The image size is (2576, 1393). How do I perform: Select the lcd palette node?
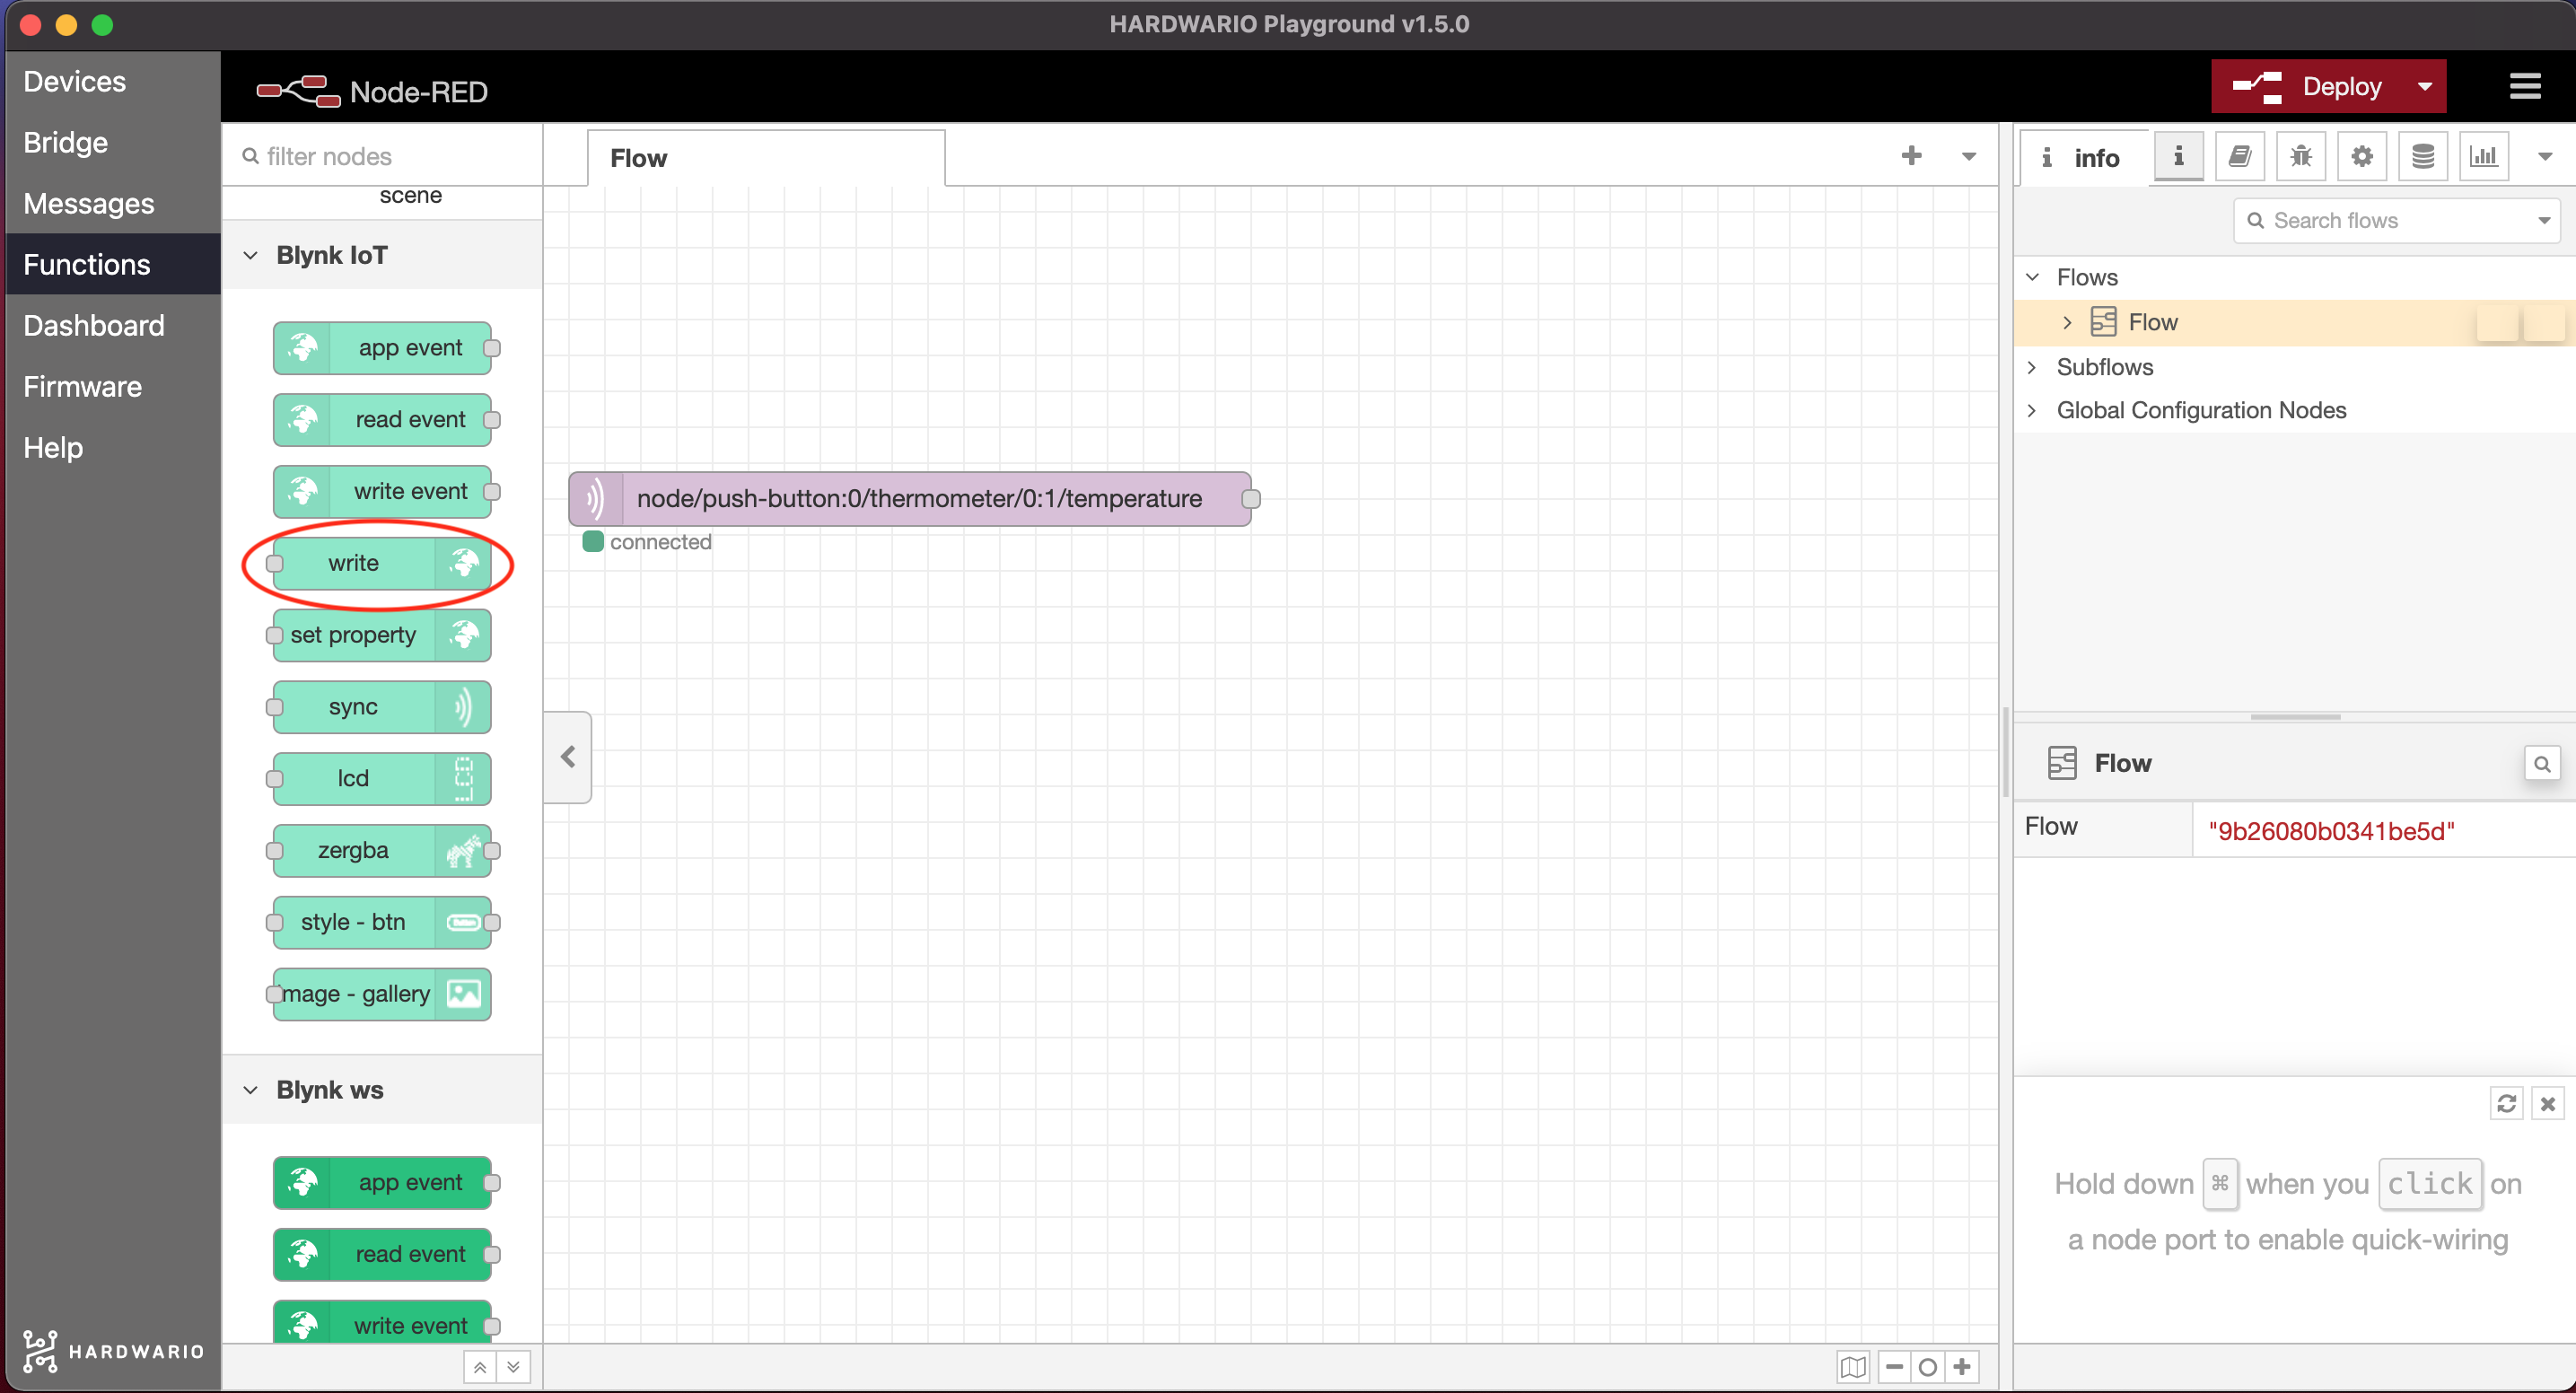click(382, 778)
